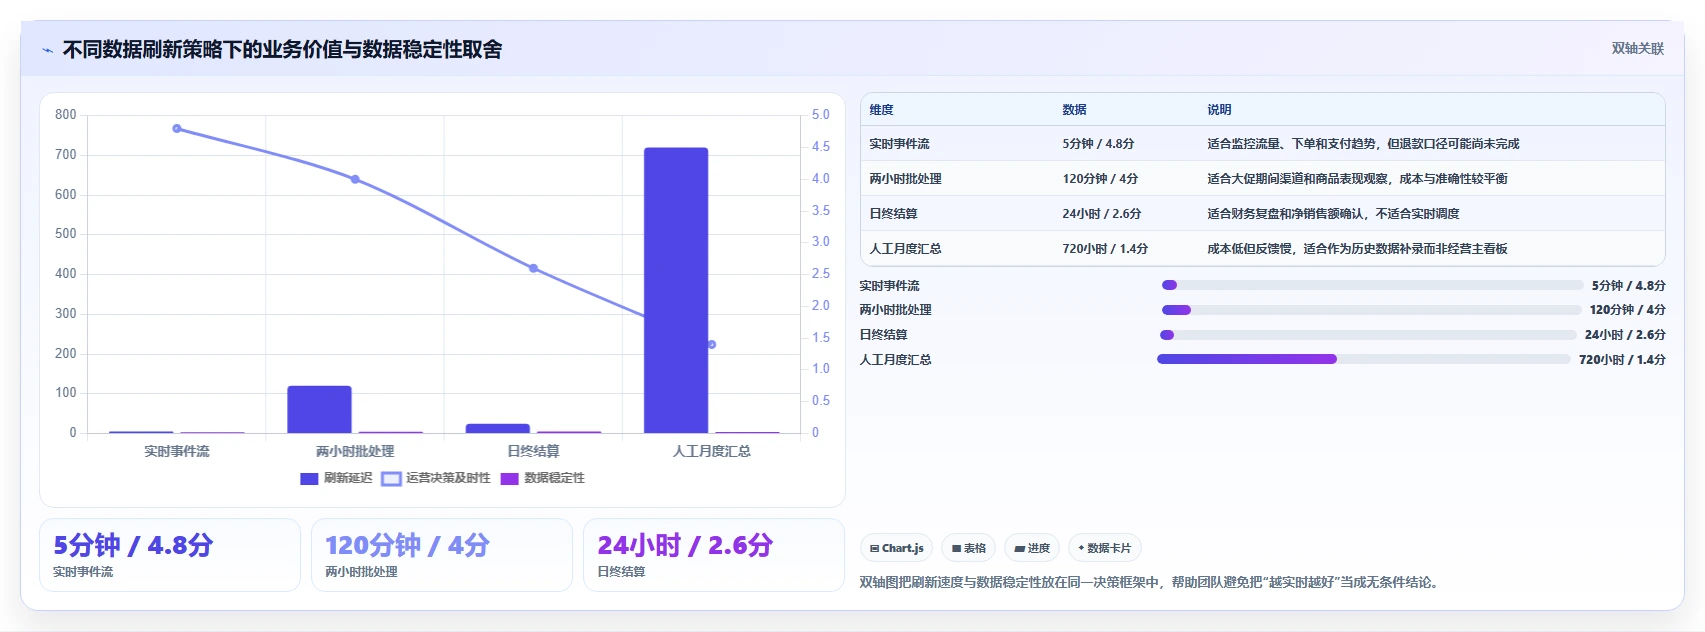
Task: Click the description starting 适合财务复盘
Action: pos(1333,214)
